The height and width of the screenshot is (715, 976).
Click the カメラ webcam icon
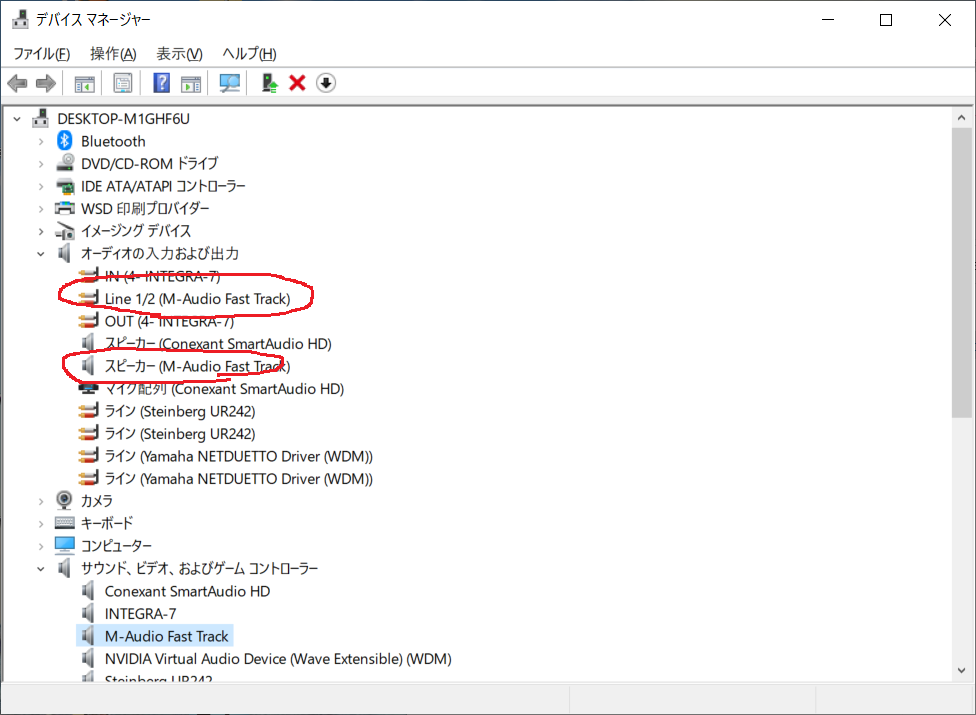point(64,500)
